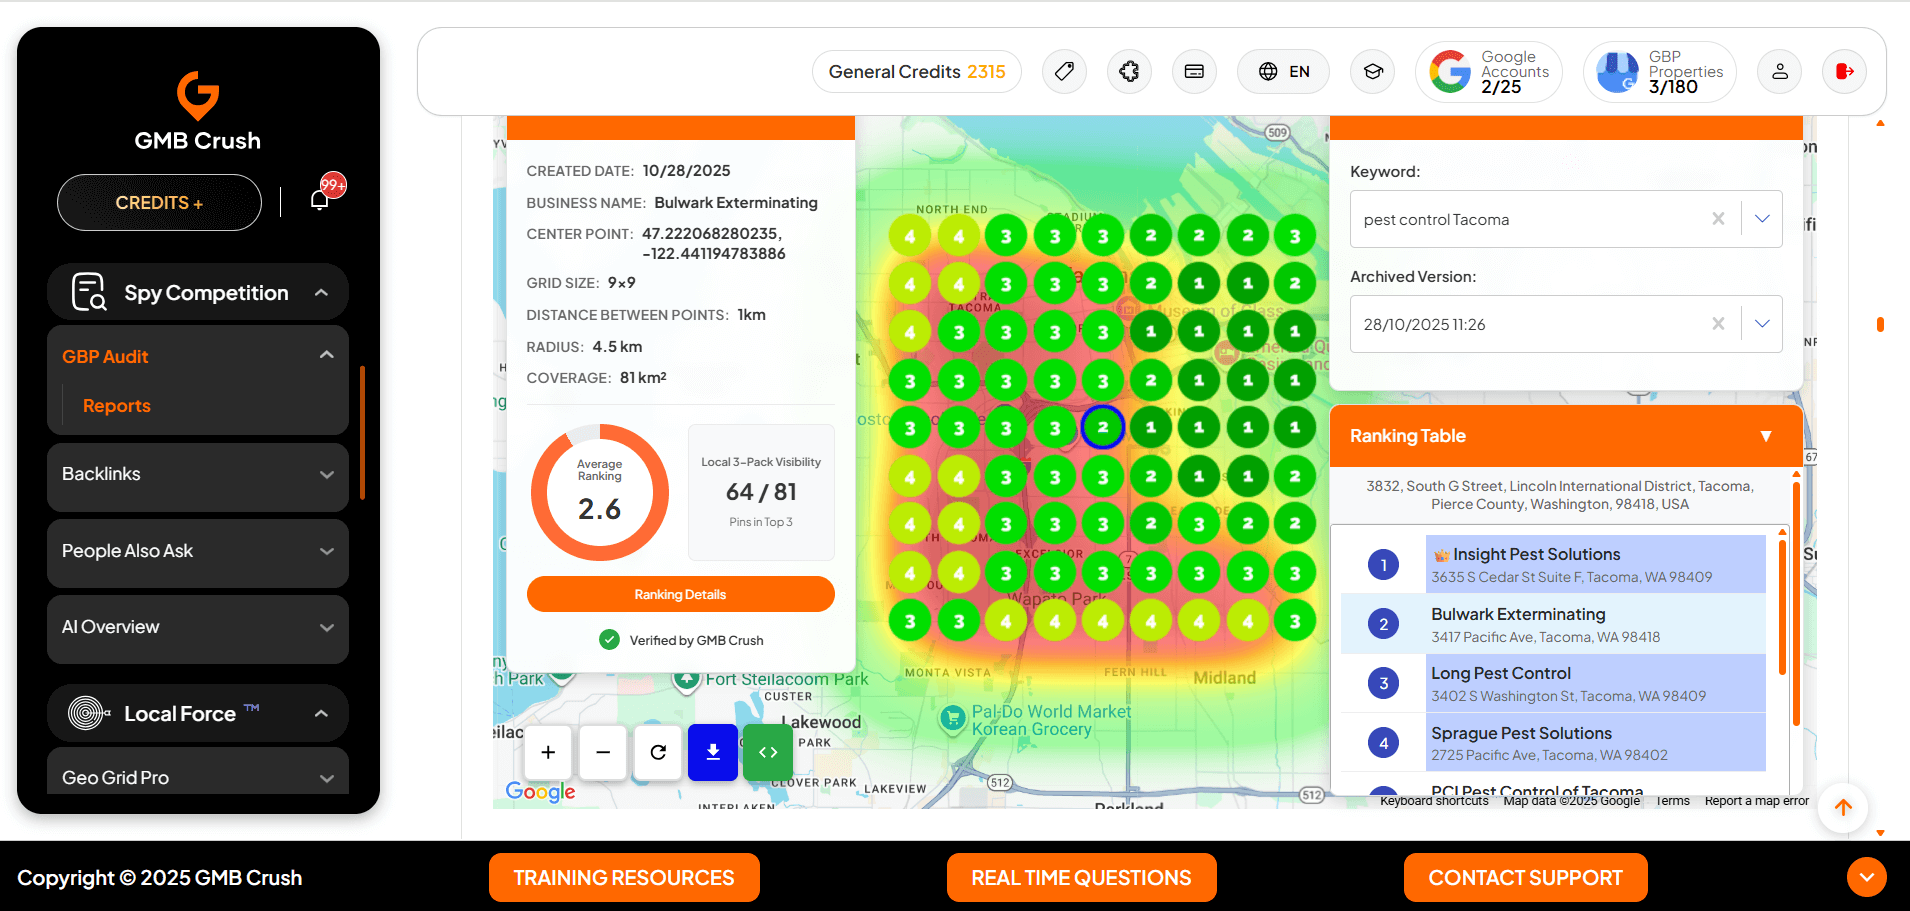Click the scroll-to-top arrow button
Image resolution: width=1910 pixels, height=911 pixels.
click(x=1843, y=807)
